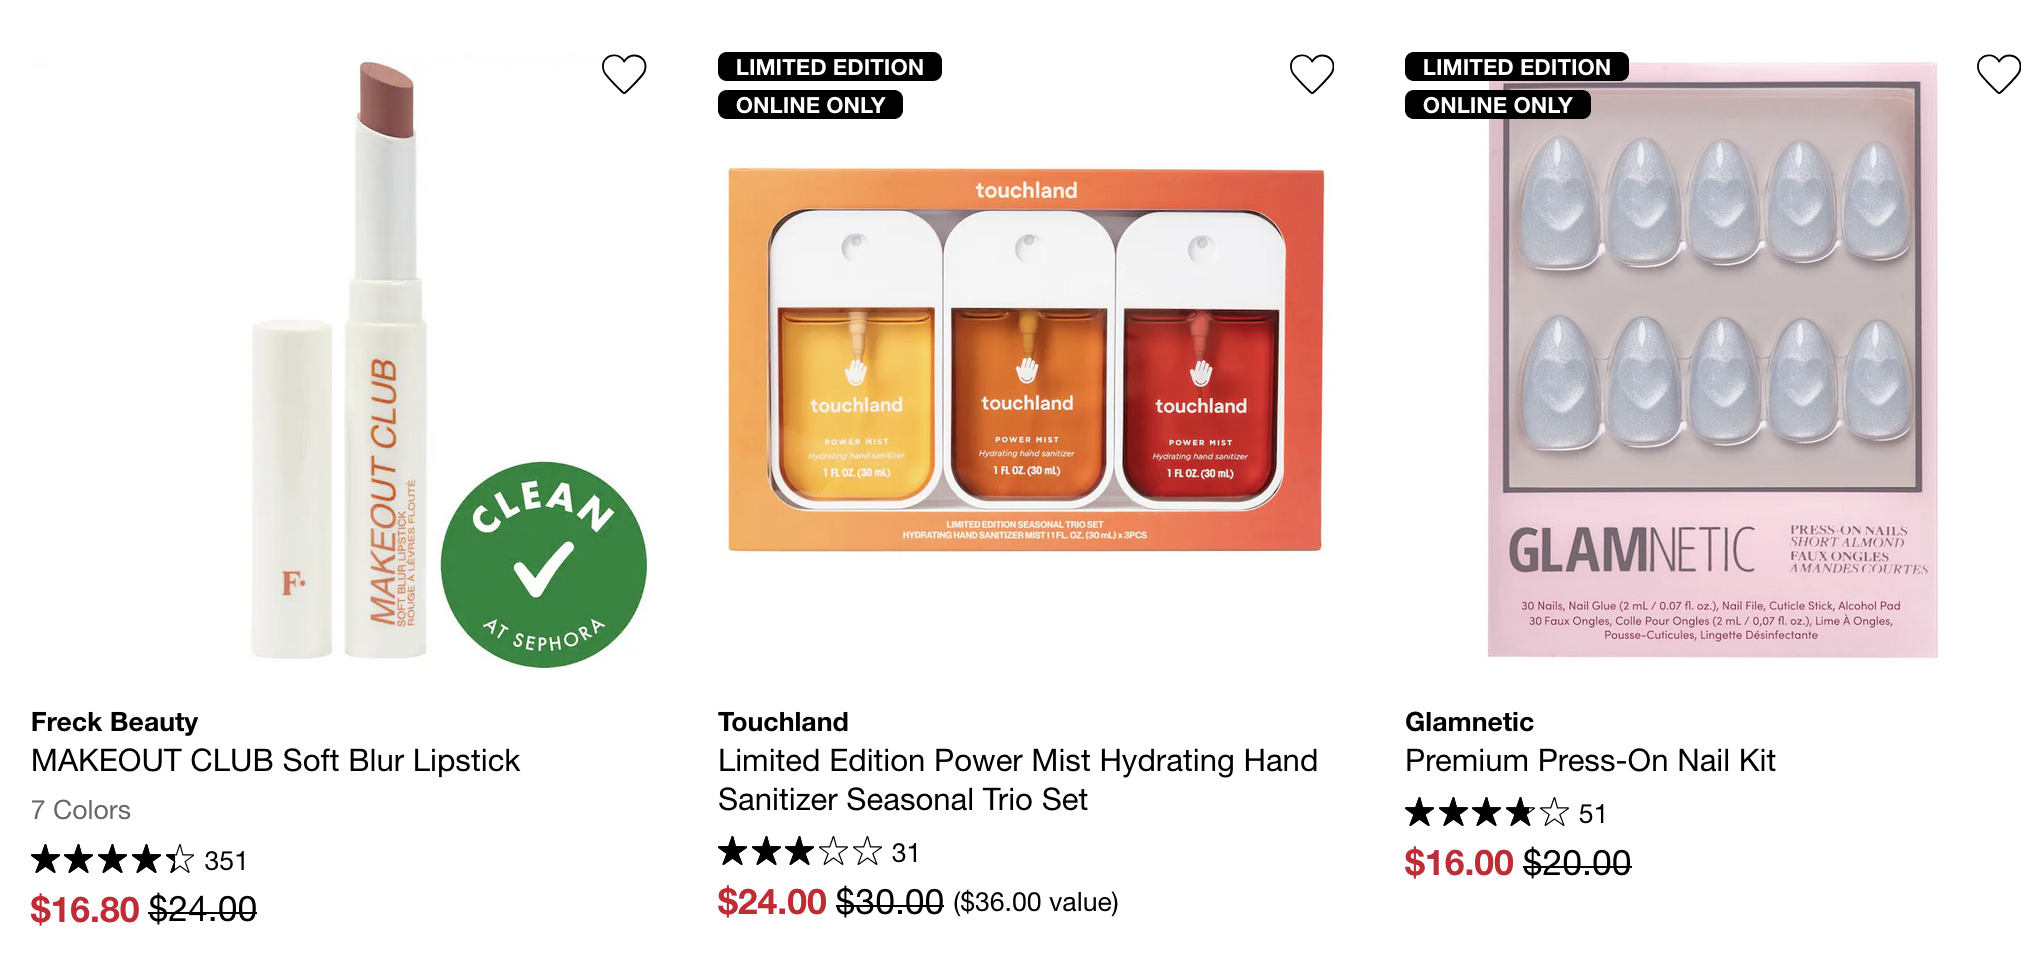Click the Touchland brand name
2024x968 pixels.
[x=783, y=722]
